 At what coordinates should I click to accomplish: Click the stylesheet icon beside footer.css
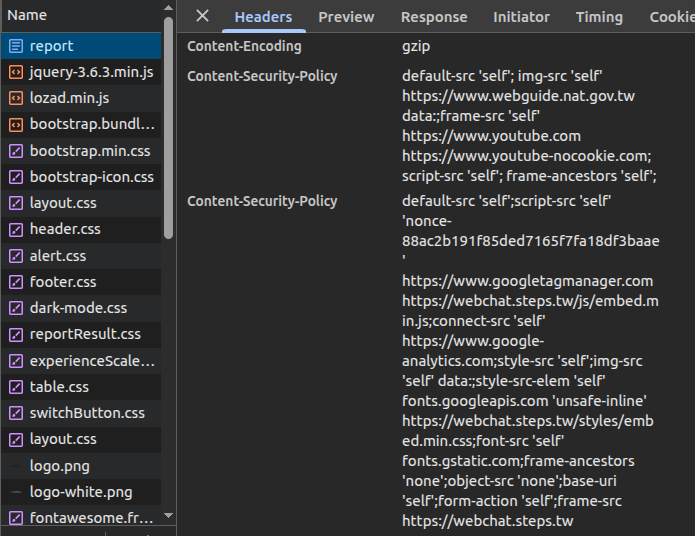[x=16, y=282]
